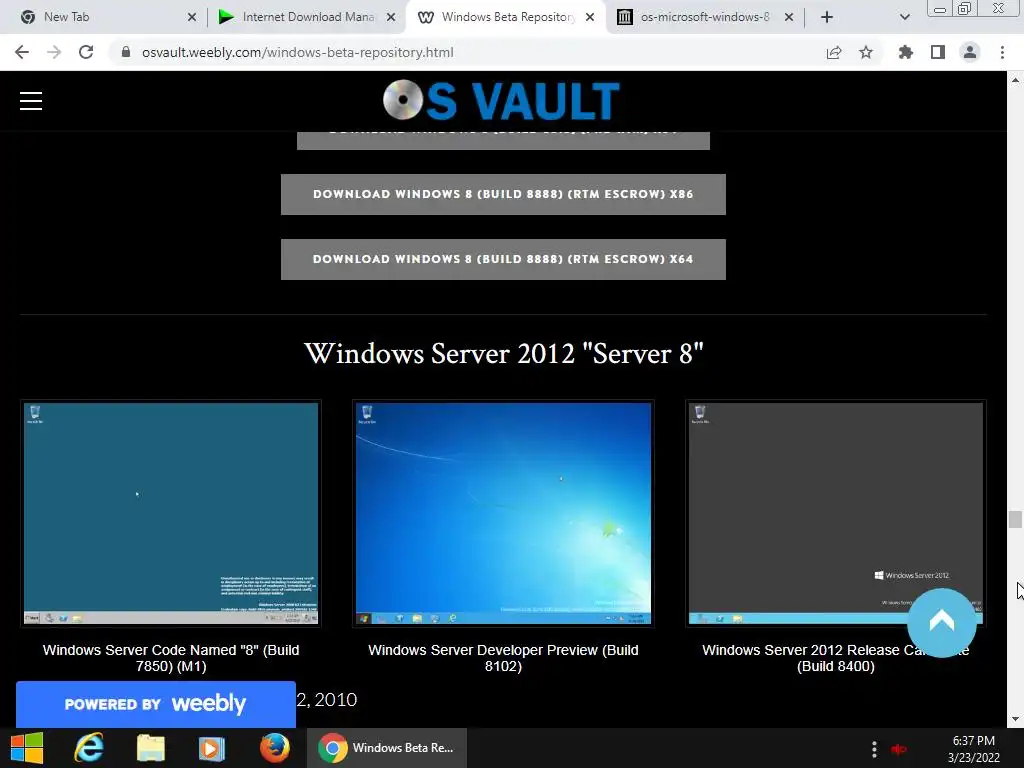This screenshot has width=1024, height=768.
Task: Reload the current page
Action: [x=86, y=52]
